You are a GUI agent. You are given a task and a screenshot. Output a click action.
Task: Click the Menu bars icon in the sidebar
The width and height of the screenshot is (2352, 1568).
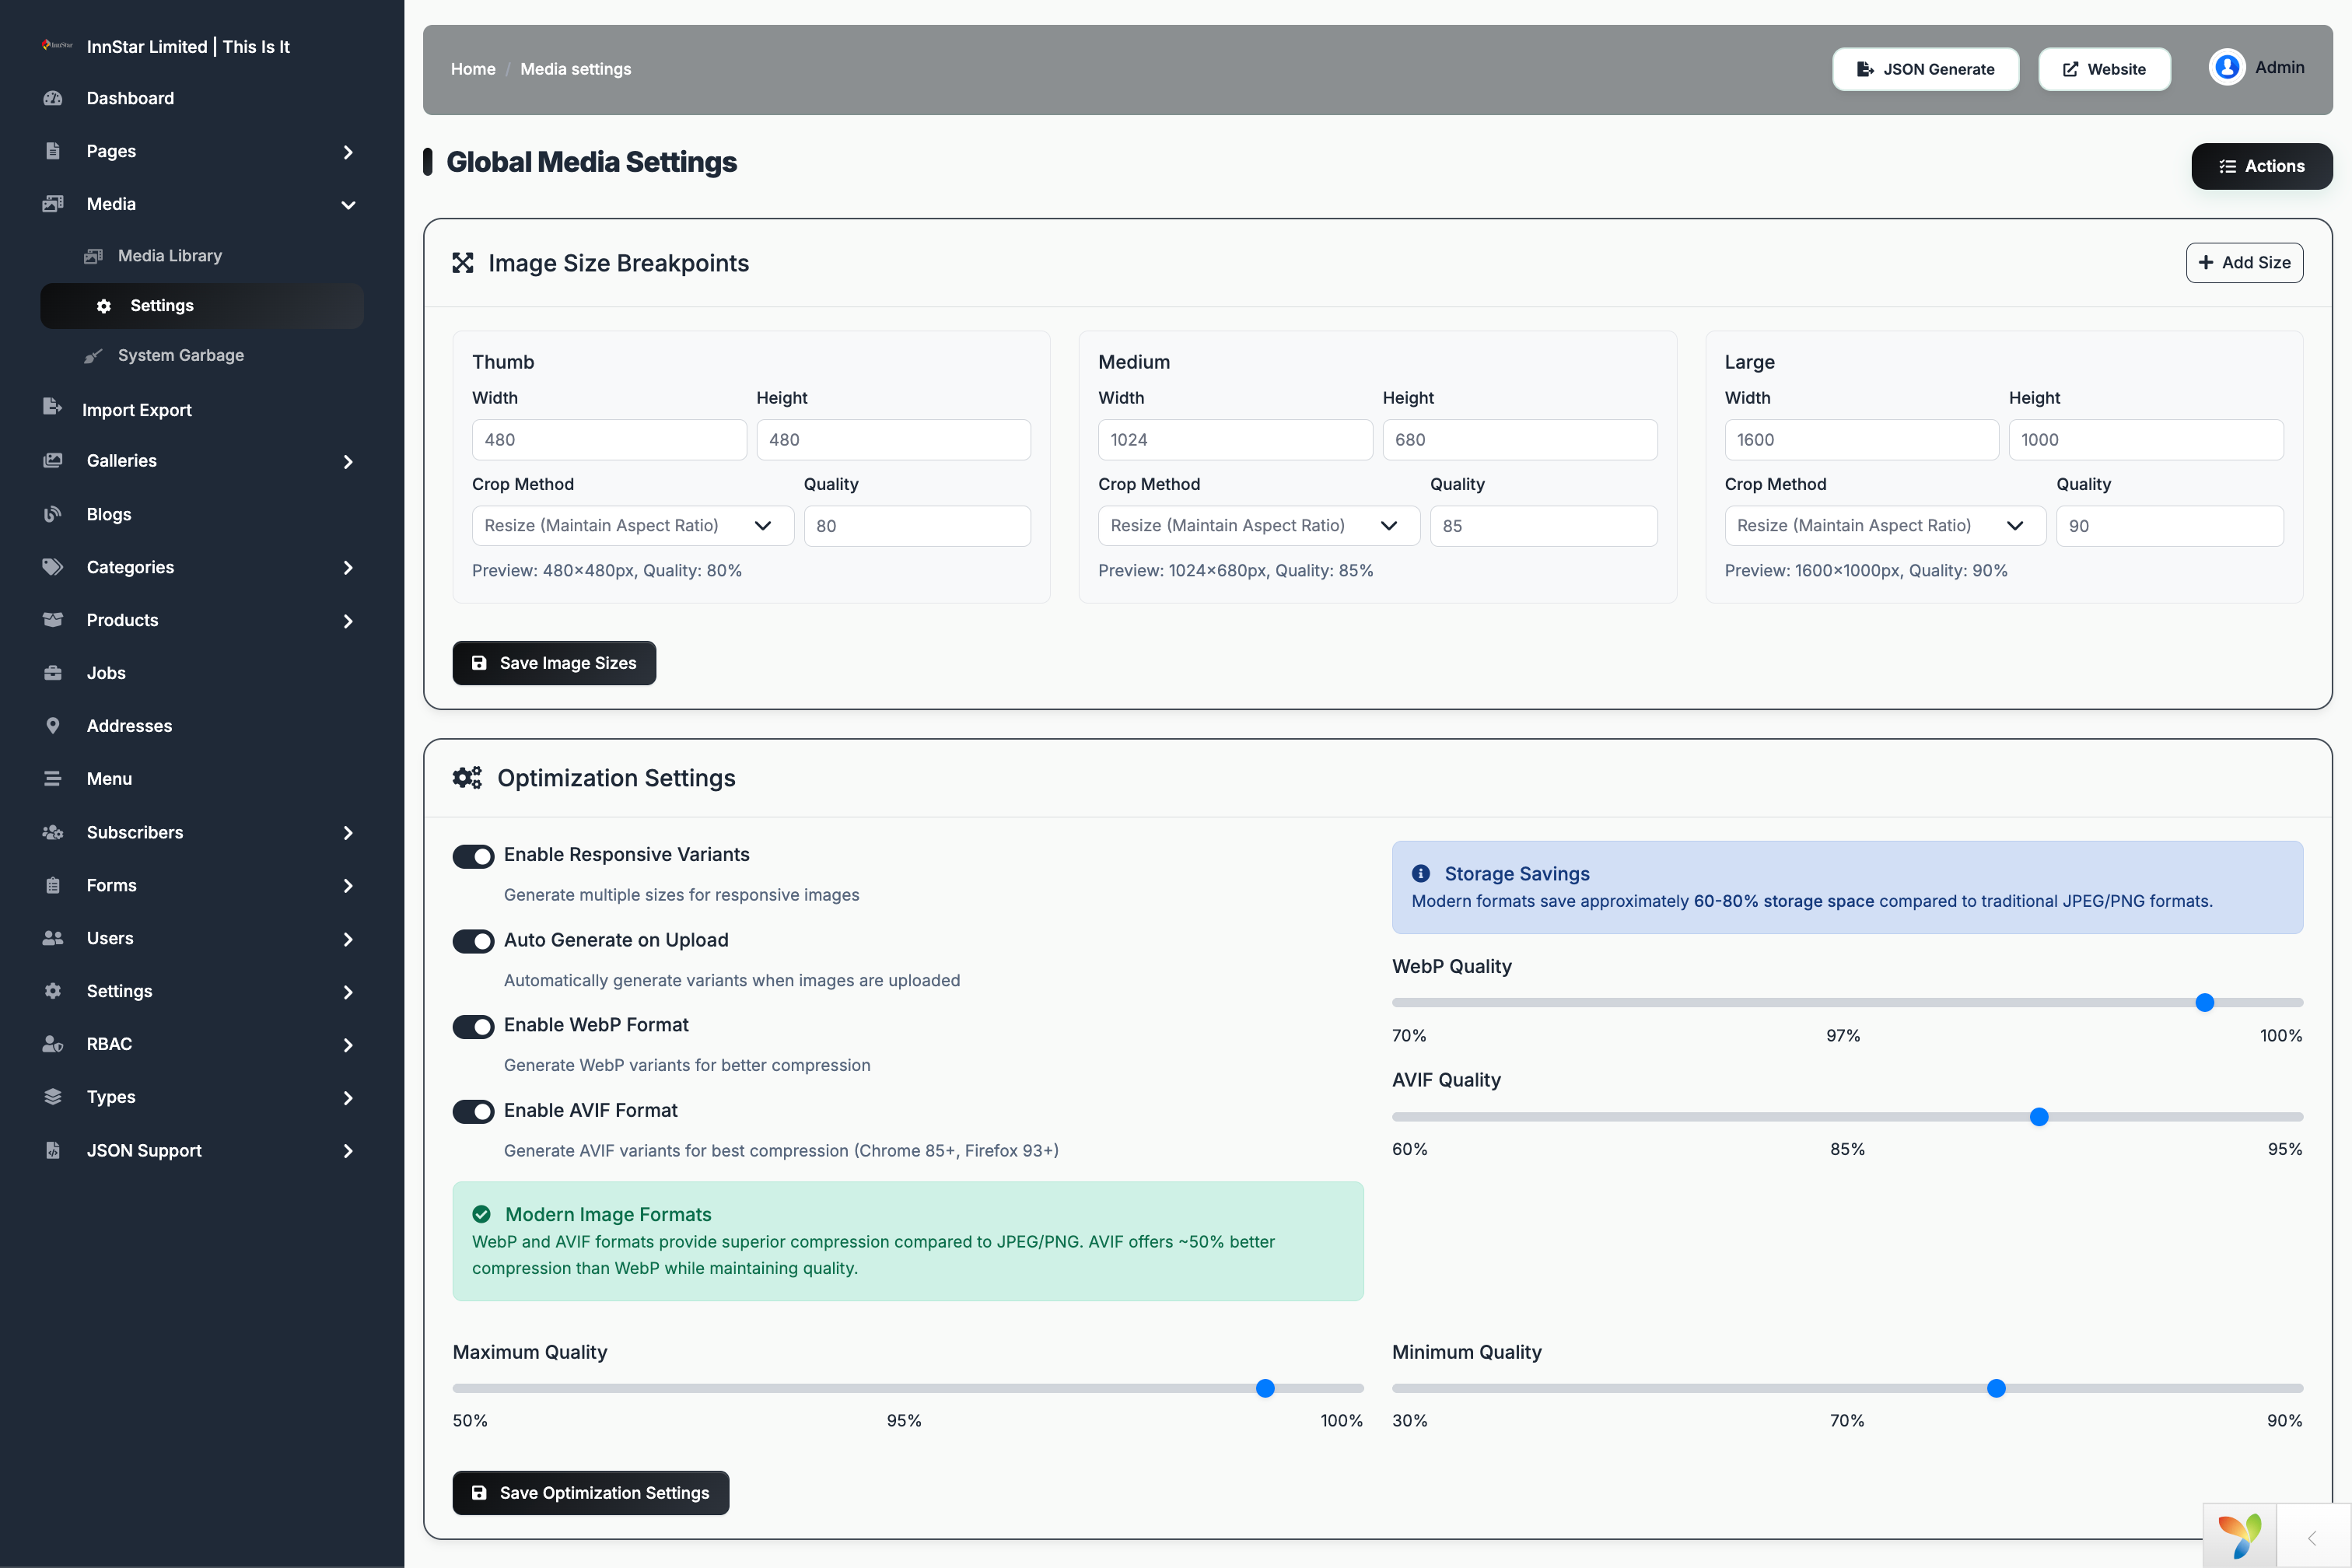53,779
